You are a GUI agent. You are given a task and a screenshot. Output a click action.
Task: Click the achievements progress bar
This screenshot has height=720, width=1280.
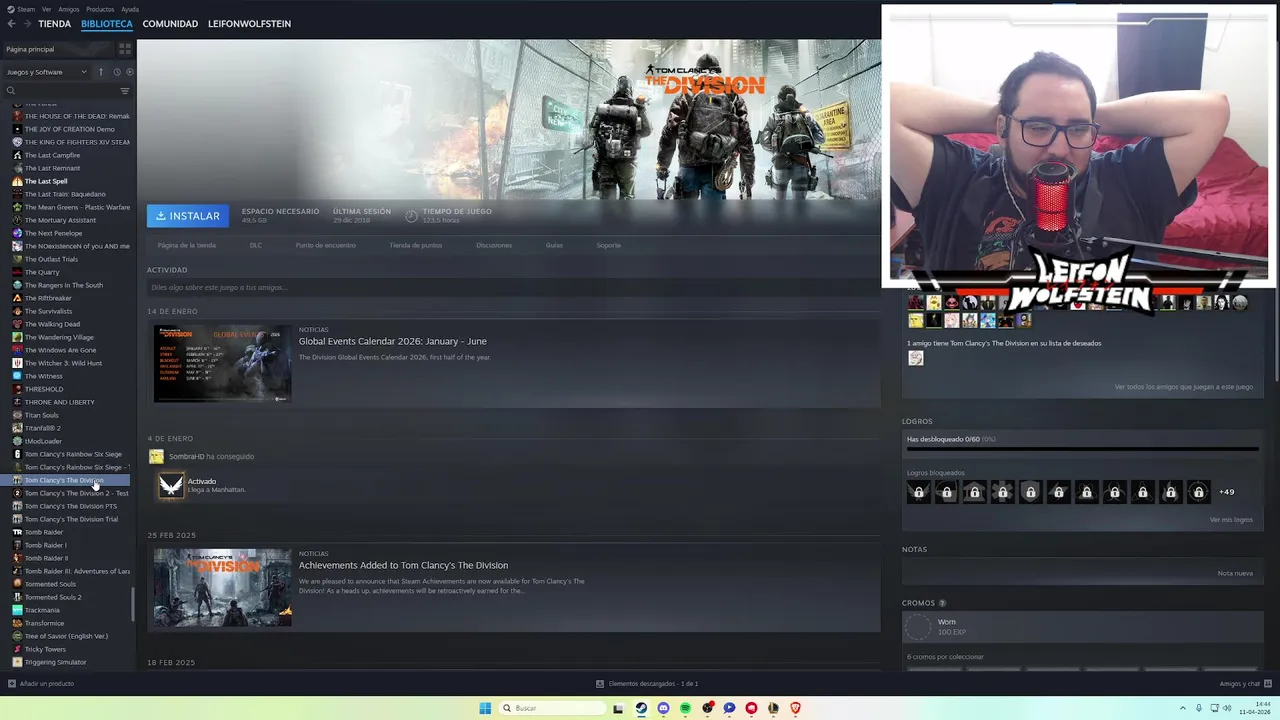(x=1082, y=449)
